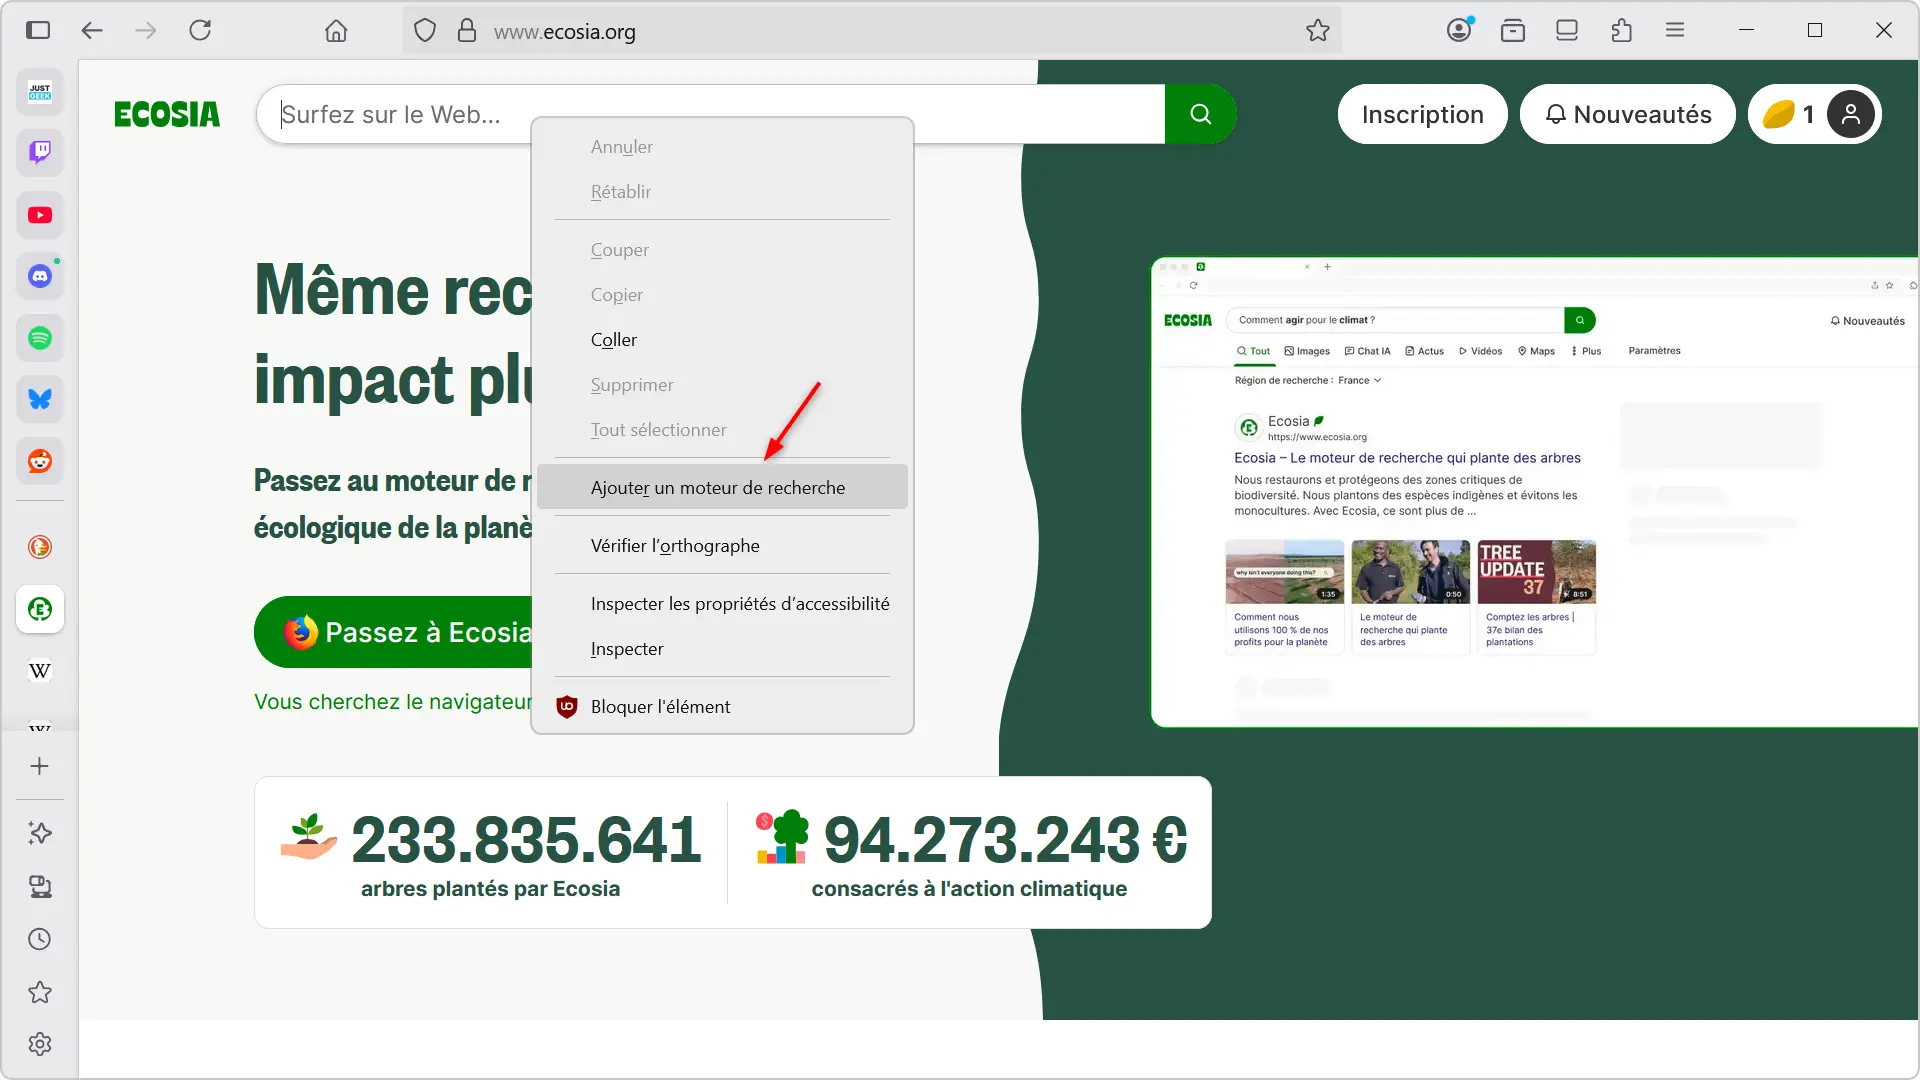Select the Ecosia sidebar shortcut
This screenshot has height=1080, width=1920.
40,609
